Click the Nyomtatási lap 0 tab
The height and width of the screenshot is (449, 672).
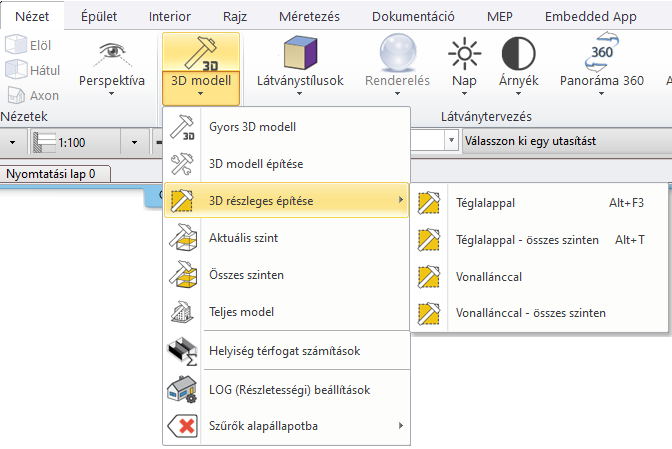click(52, 174)
